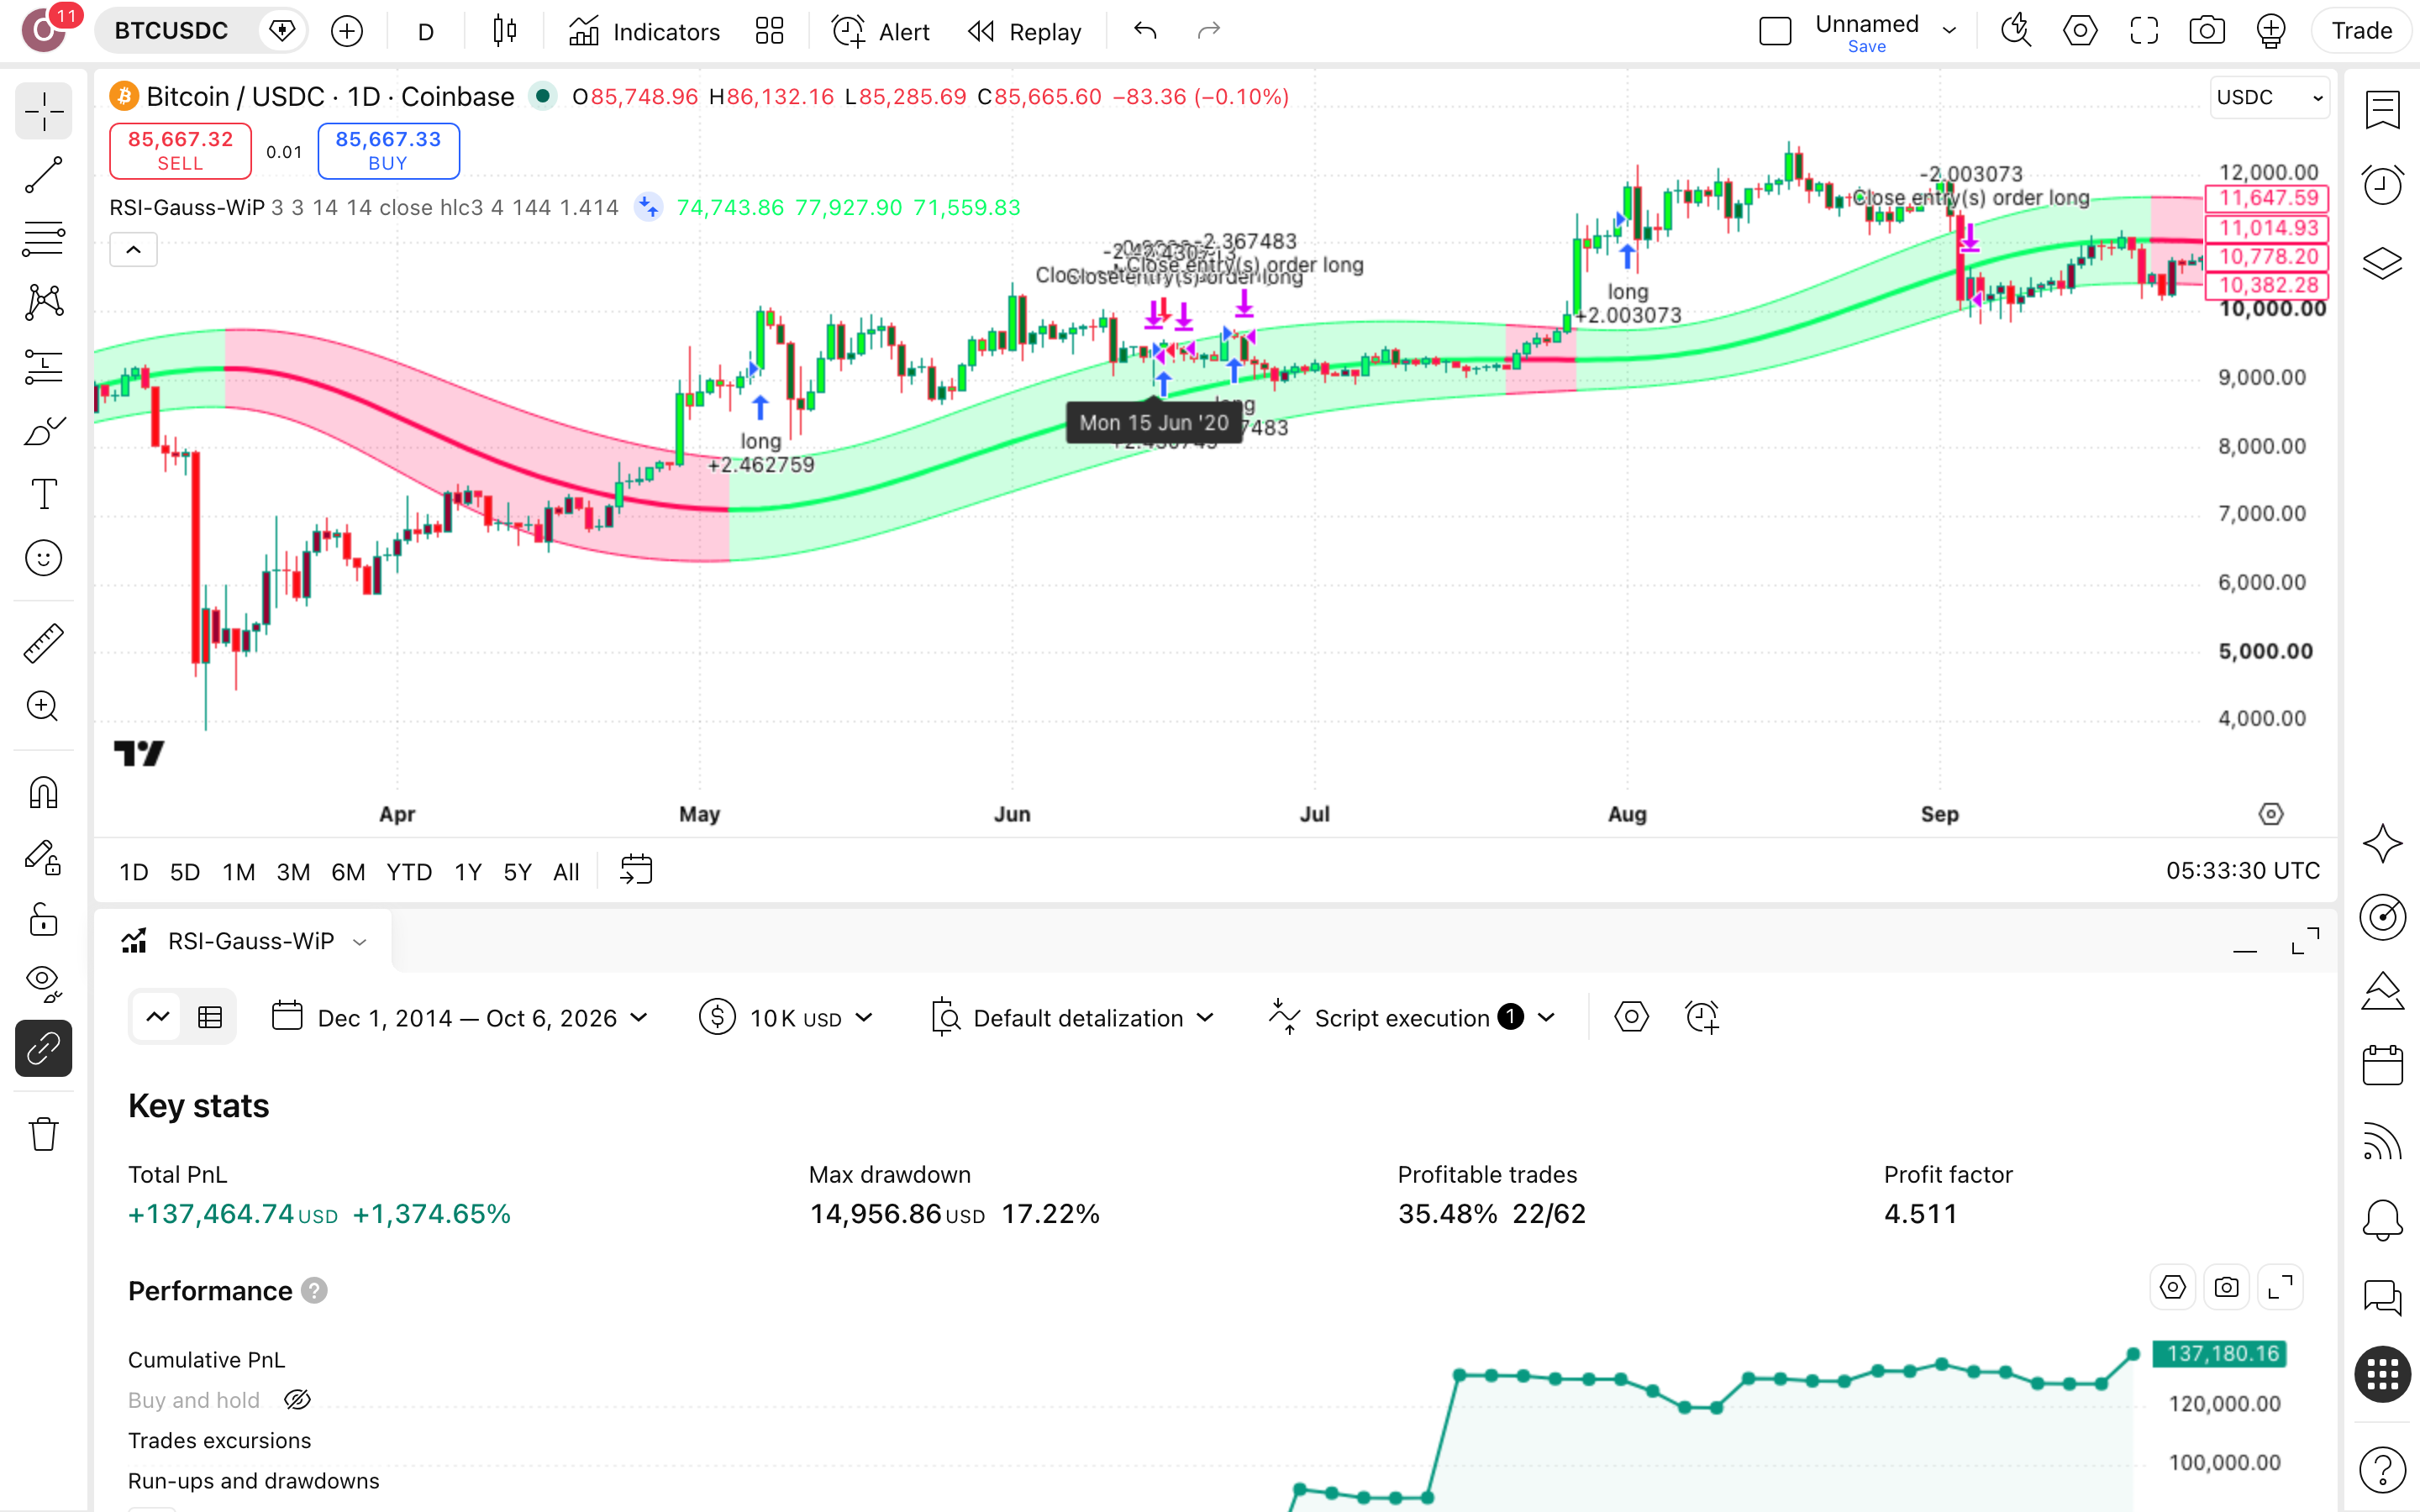Open the emoji icons tool

pos(43,558)
